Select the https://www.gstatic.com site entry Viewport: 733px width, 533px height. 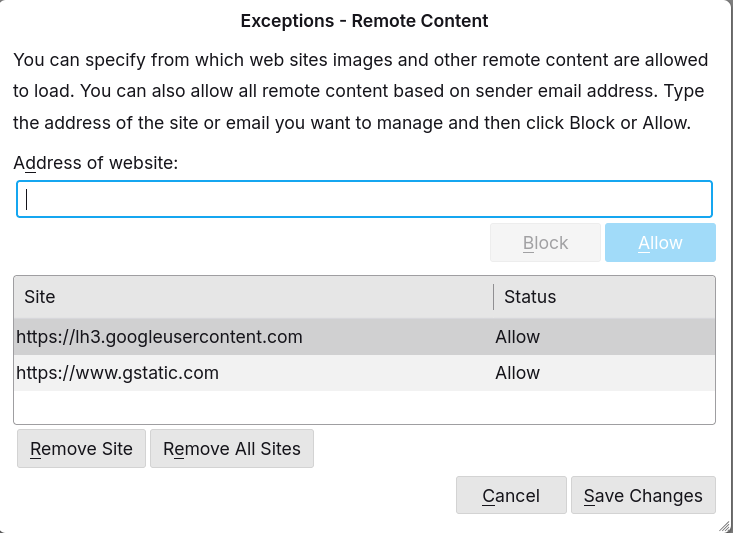tap(365, 373)
